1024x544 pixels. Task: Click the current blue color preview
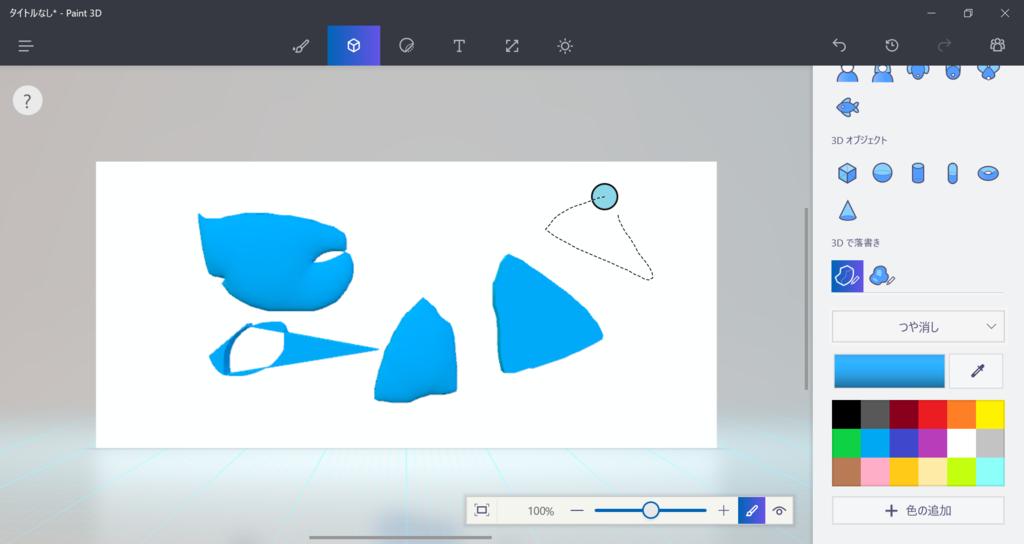(889, 371)
